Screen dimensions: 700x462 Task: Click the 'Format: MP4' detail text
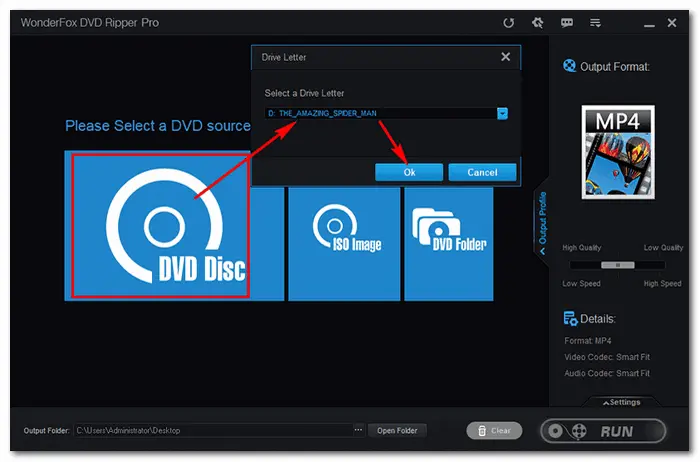pyautogui.click(x=588, y=341)
